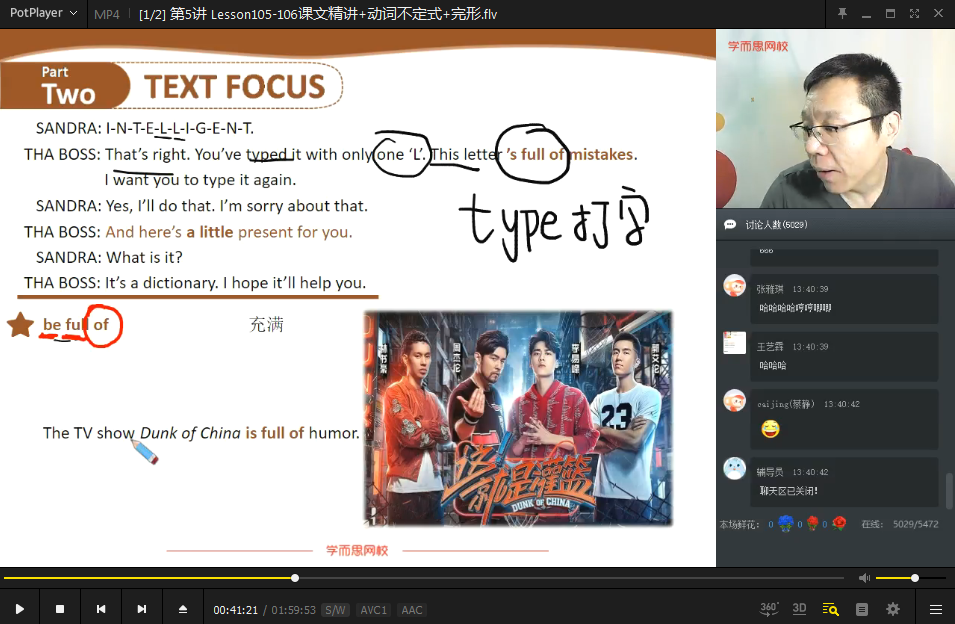Stop video playback
955x624 pixels.
click(x=60, y=609)
